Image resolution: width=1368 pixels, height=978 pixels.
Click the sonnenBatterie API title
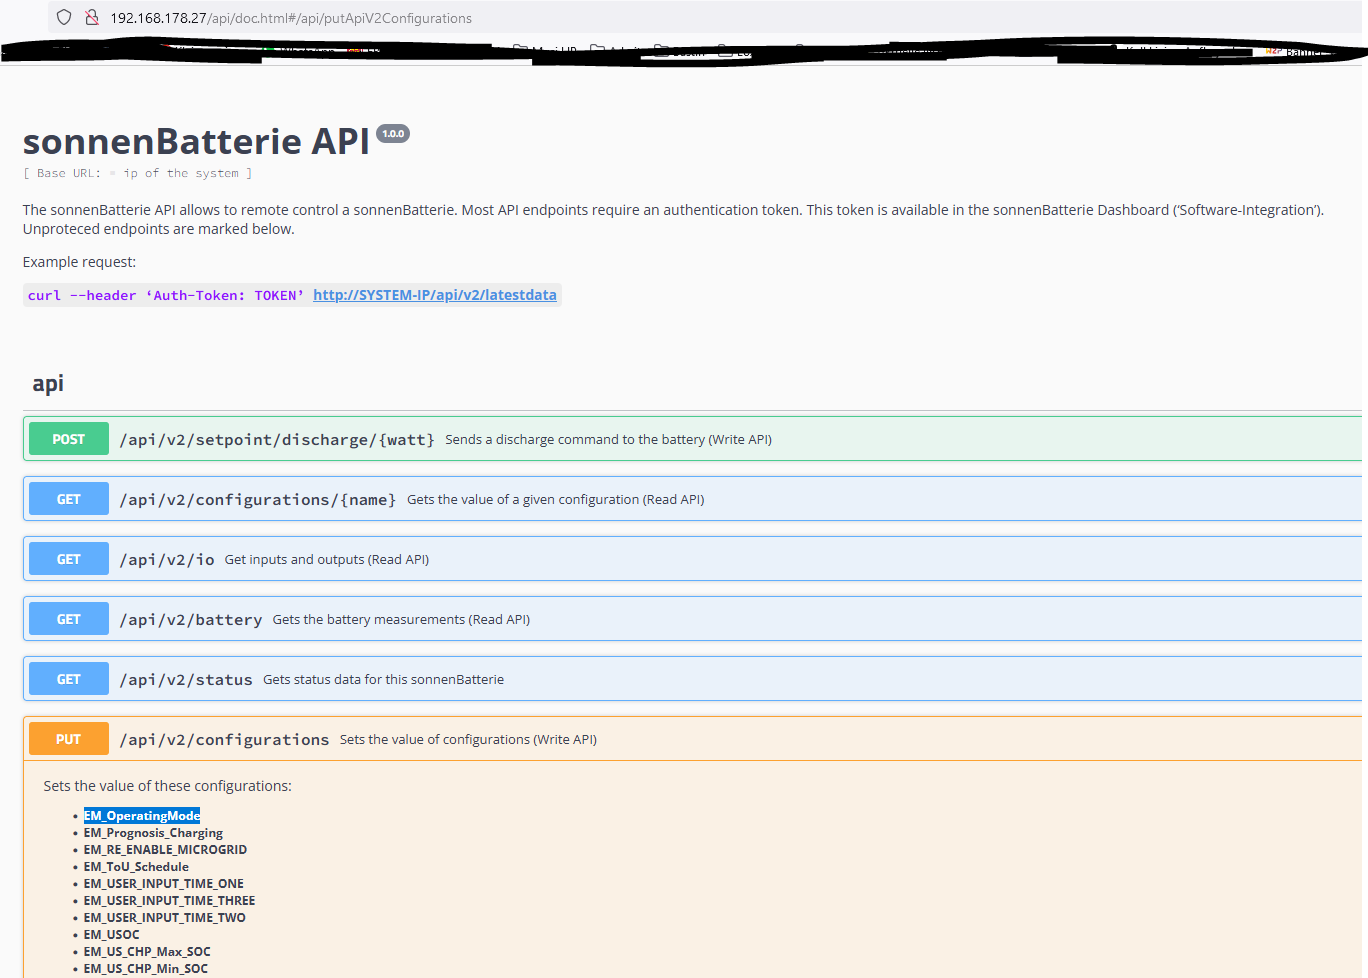coord(196,142)
